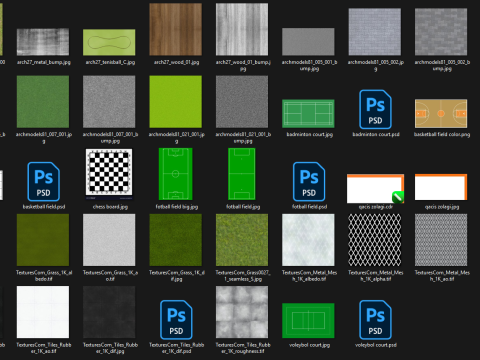Select the archmodels81_007_001.jpg green texture
This screenshot has height=360, width=480.
click(43, 102)
